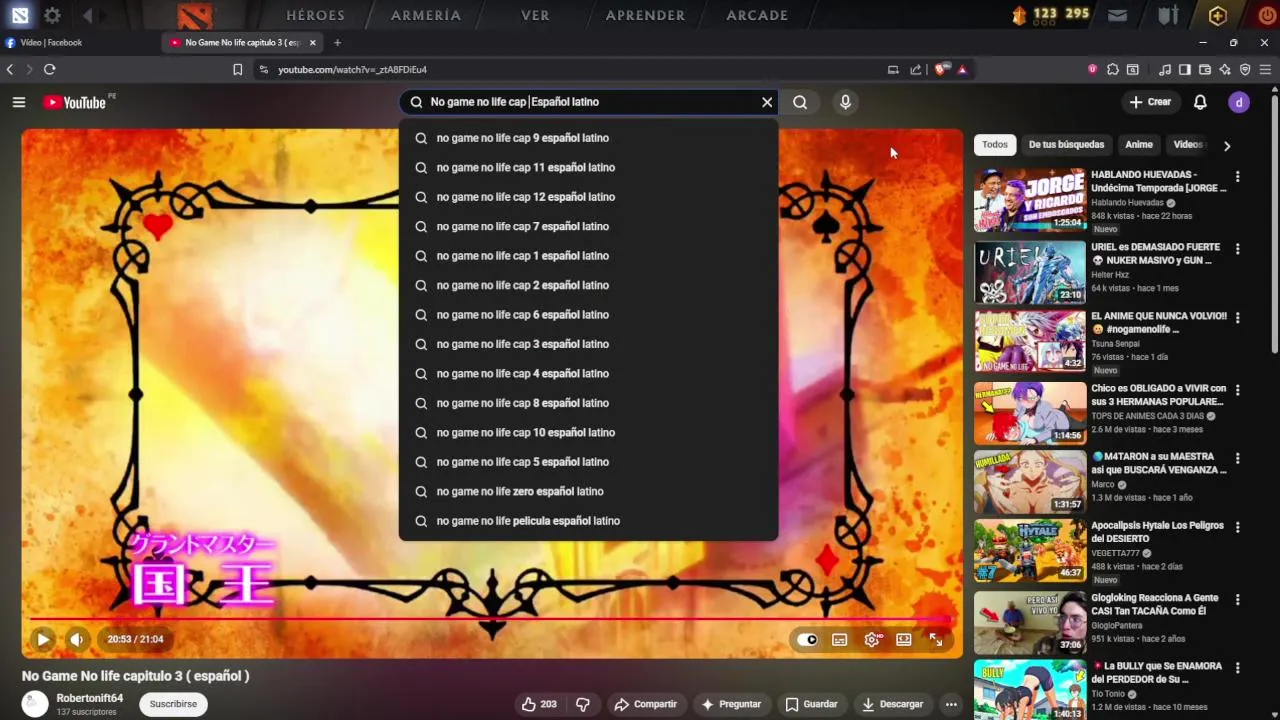The height and width of the screenshot is (720, 1280).
Task: Reload the page in the browser
Action: [49, 70]
